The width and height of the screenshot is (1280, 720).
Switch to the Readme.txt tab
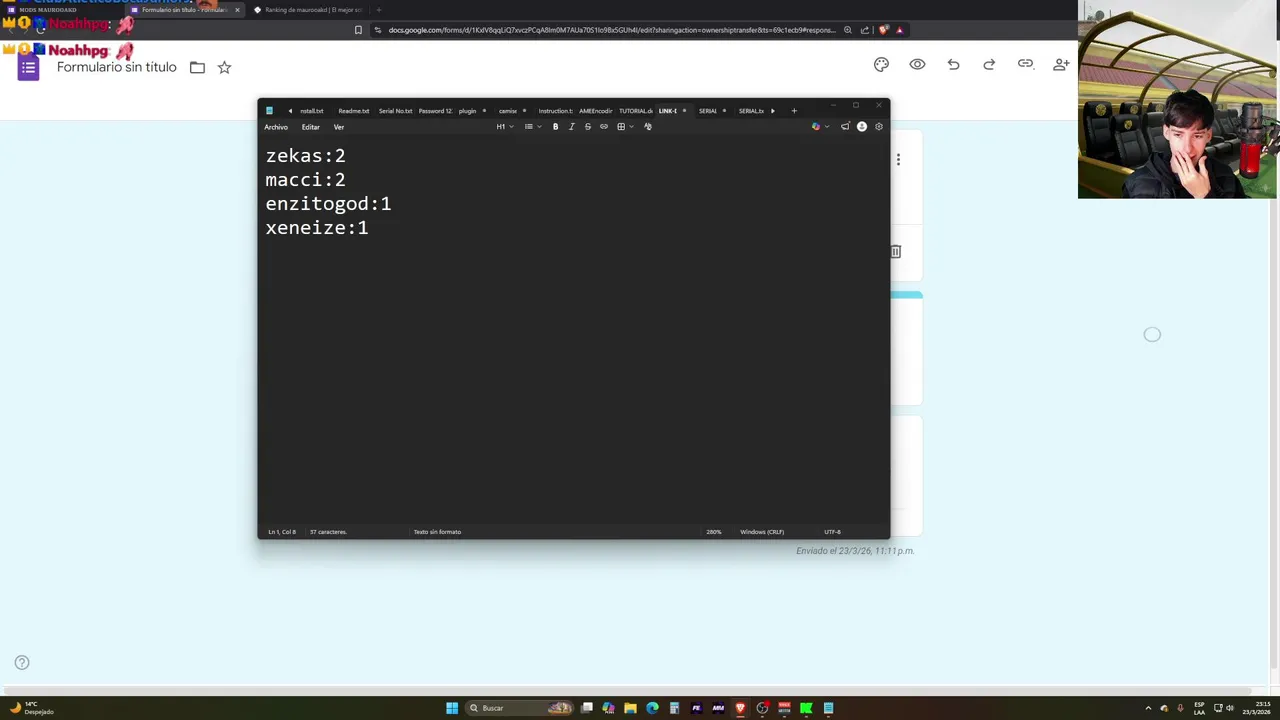coord(353,111)
